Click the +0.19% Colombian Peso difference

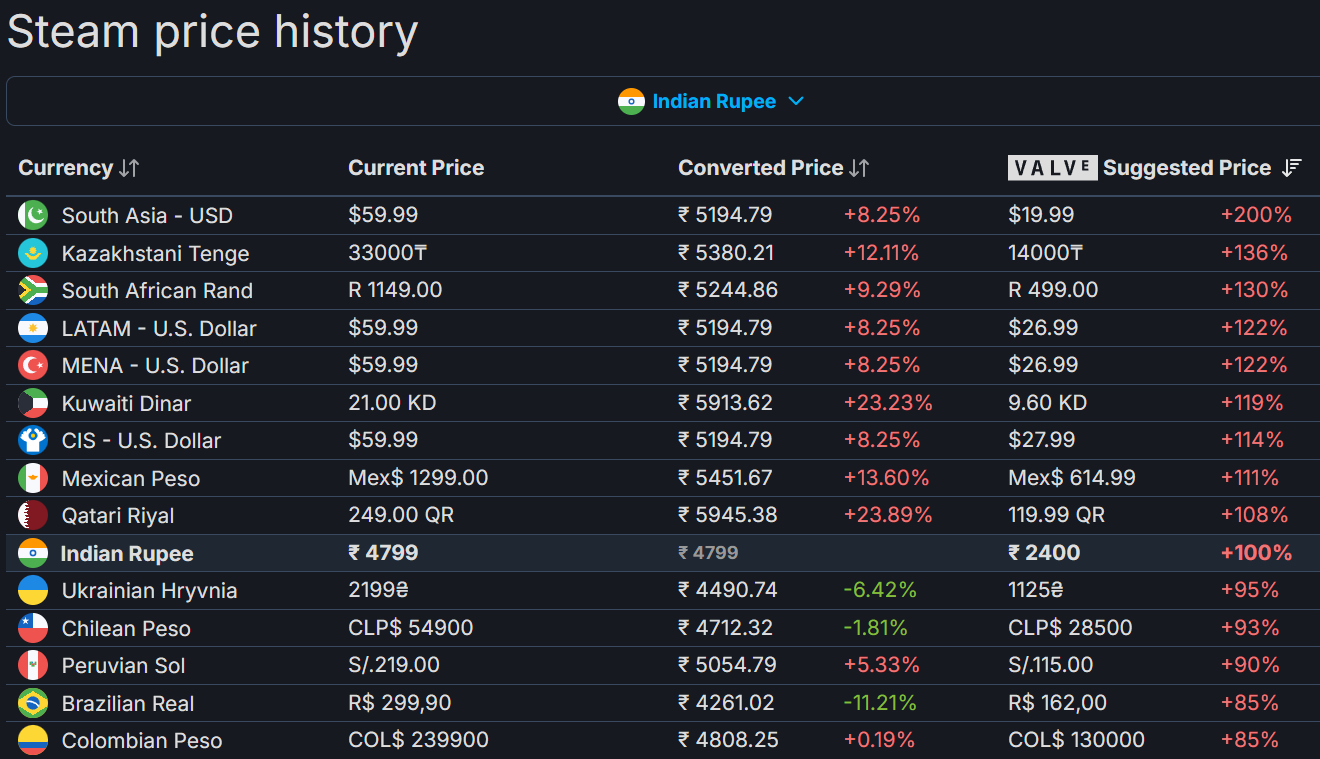(x=879, y=740)
